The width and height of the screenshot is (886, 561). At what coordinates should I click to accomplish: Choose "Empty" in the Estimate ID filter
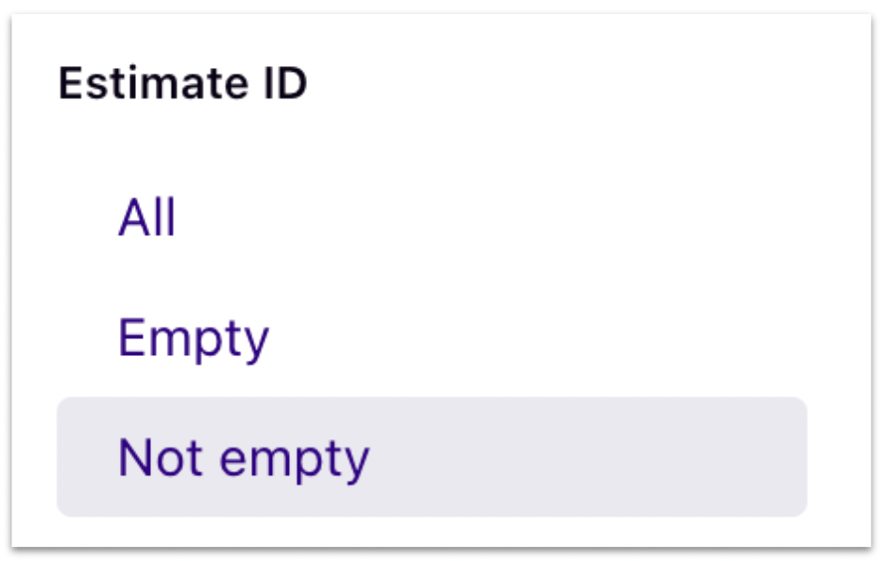click(x=432, y=338)
